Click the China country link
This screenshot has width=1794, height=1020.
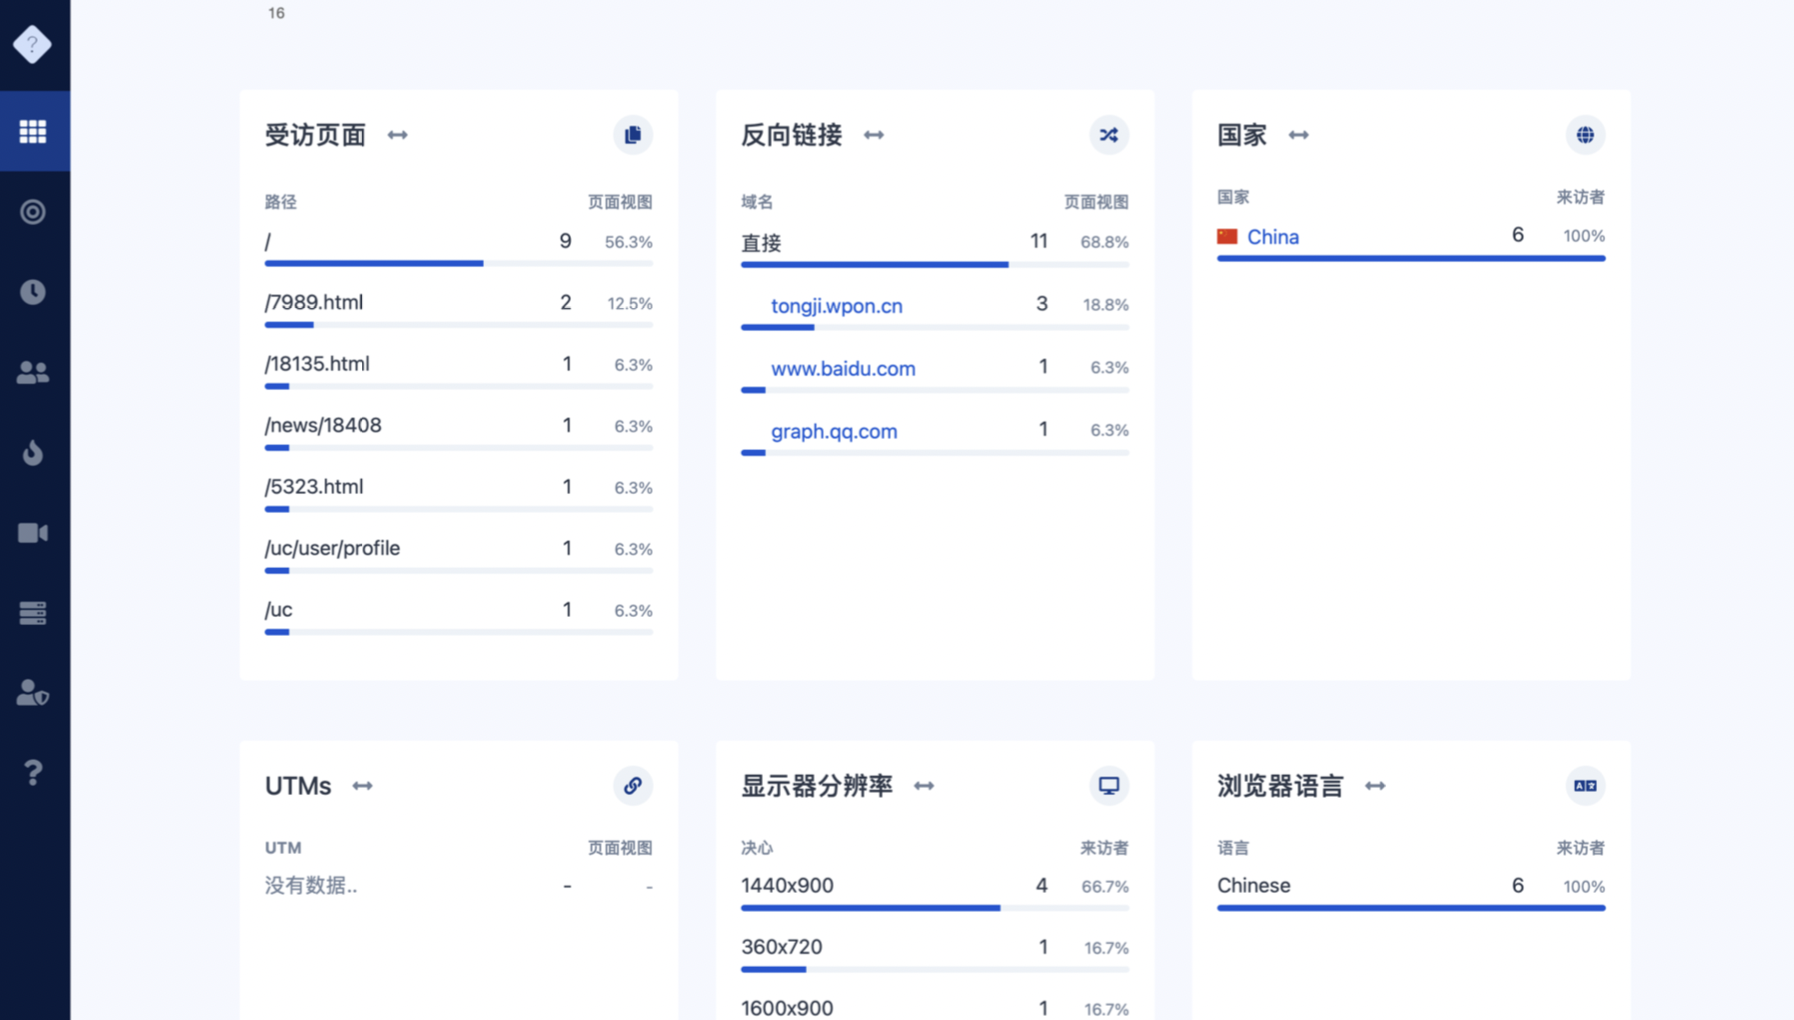click(x=1273, y=237)
